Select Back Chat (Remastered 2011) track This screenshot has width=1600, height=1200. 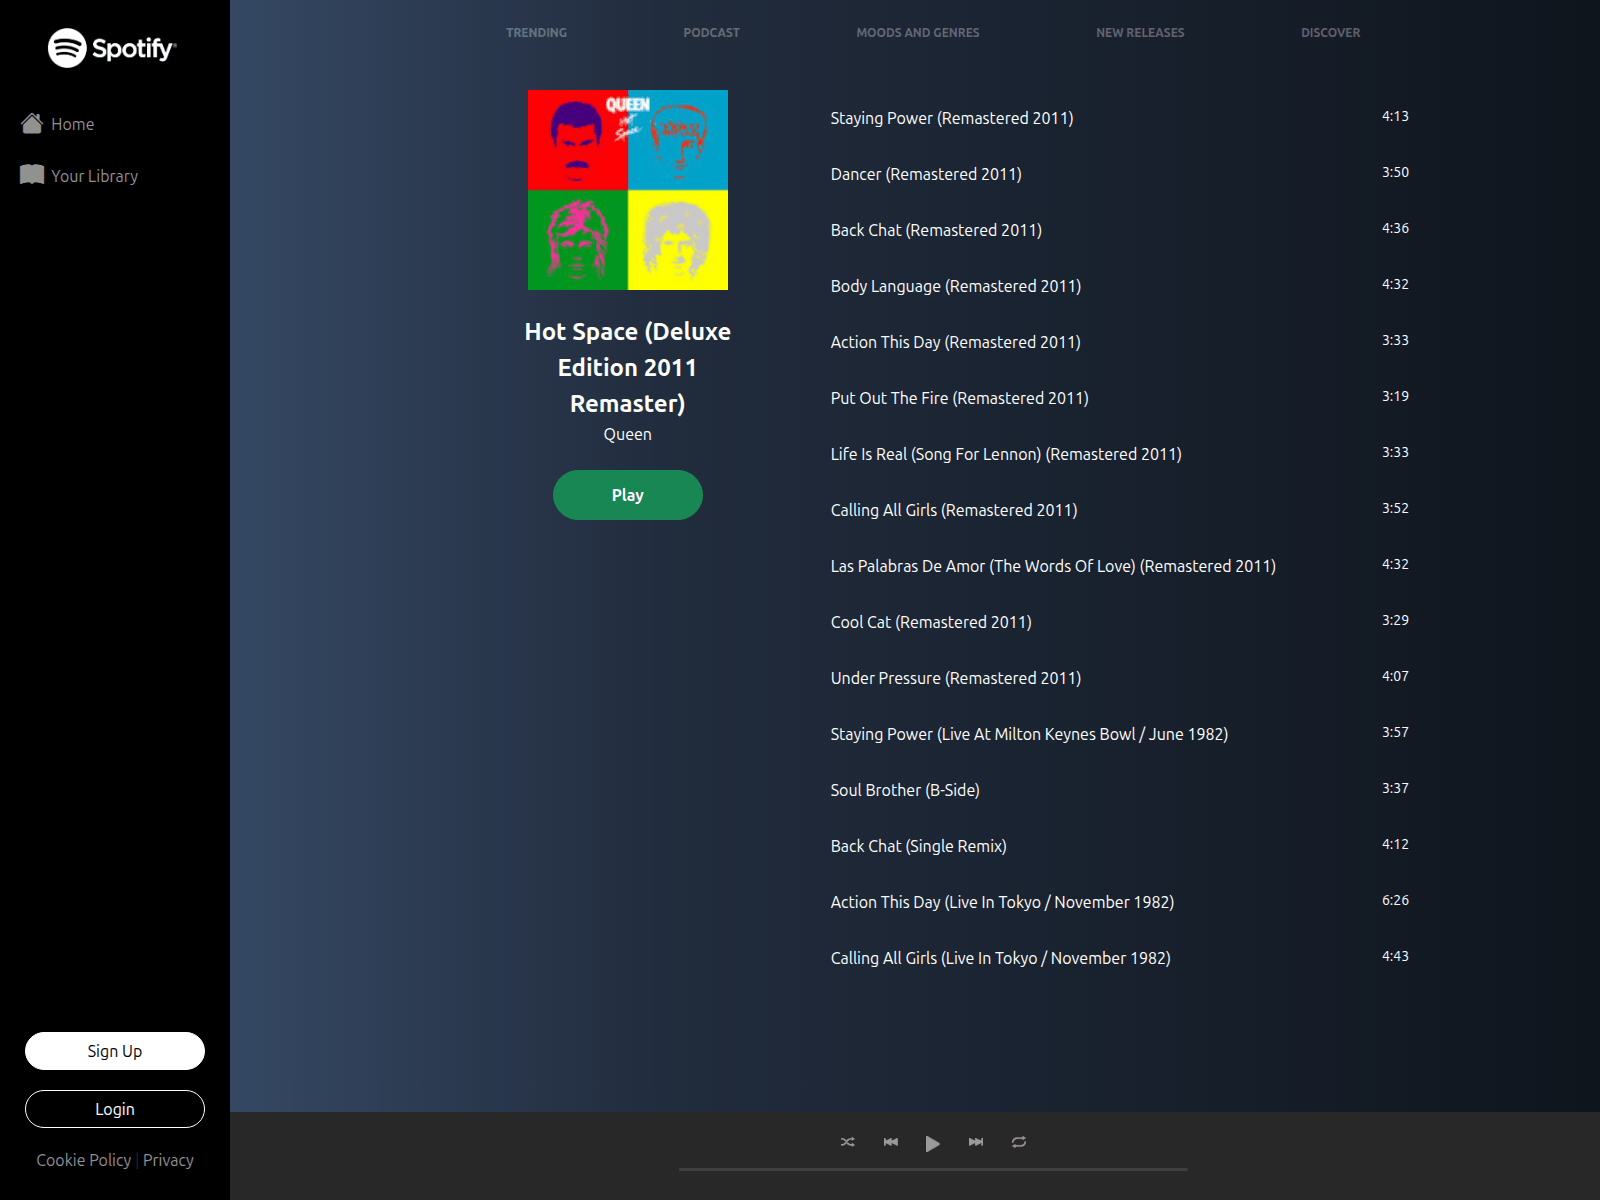point(936,230)
